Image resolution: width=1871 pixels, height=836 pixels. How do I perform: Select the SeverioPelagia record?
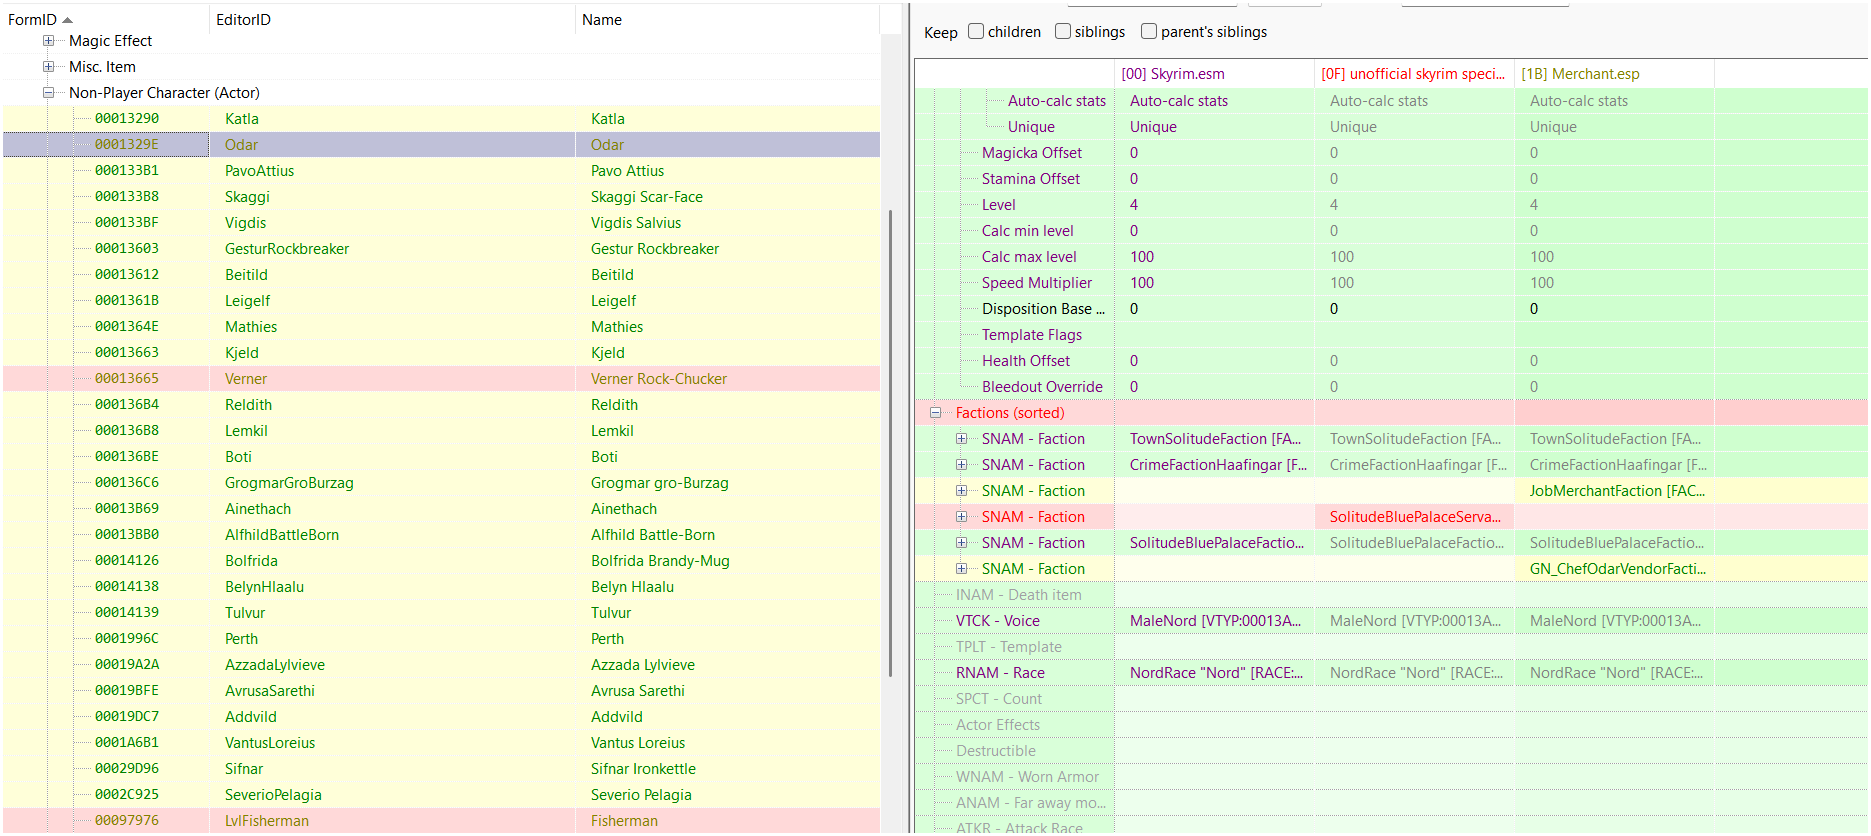(441, 795)
